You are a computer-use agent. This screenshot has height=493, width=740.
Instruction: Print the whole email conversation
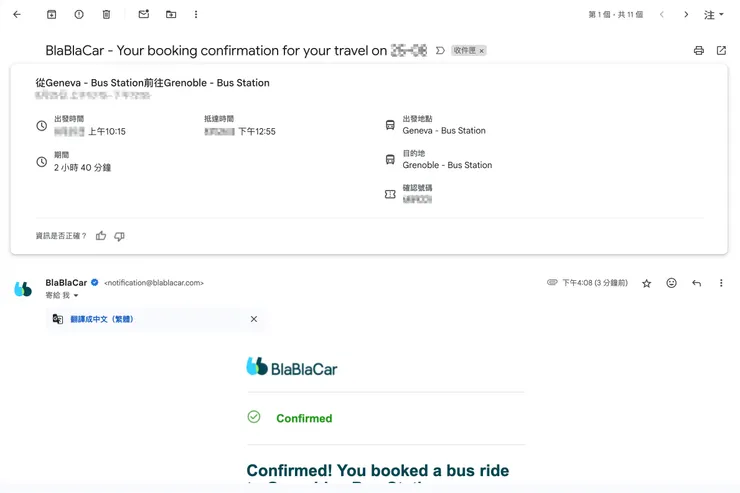click(698, 50)
